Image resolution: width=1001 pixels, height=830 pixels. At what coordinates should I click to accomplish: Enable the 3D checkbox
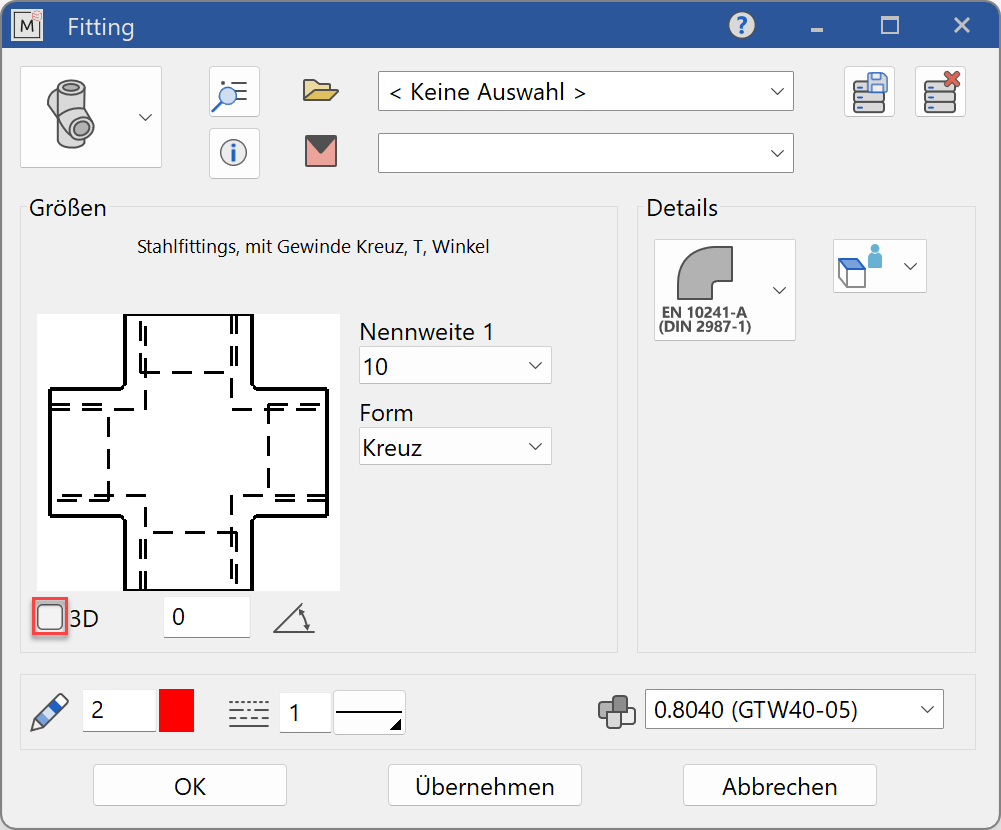point(50,617)
